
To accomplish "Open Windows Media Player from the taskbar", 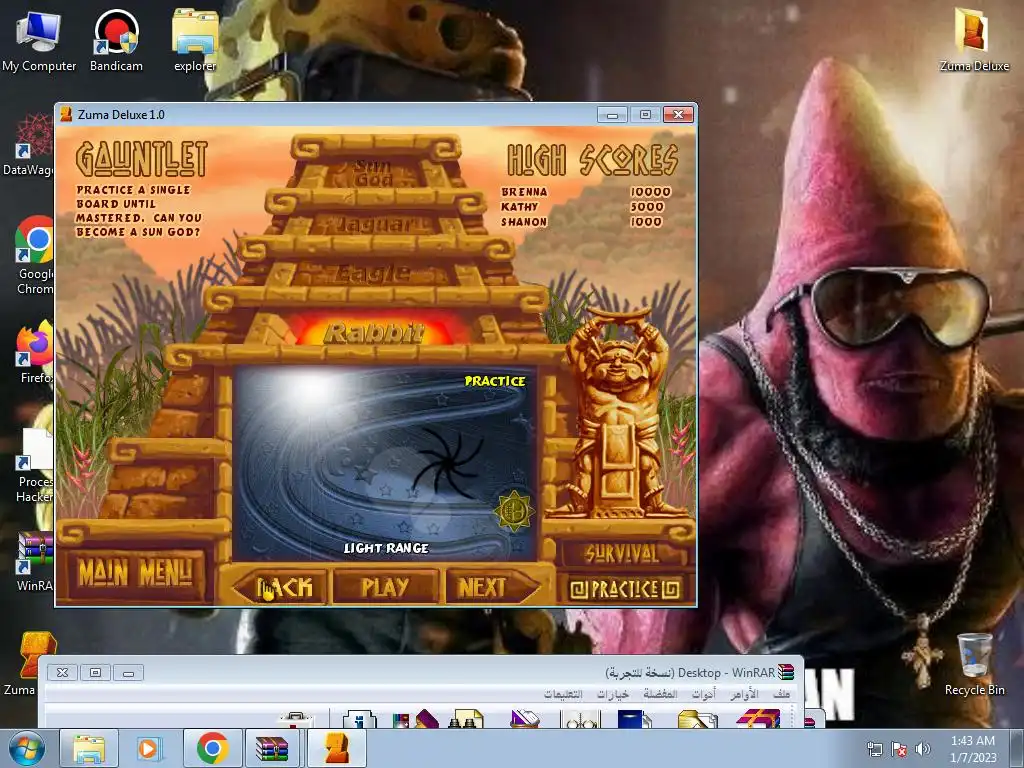I will point(149,748).
